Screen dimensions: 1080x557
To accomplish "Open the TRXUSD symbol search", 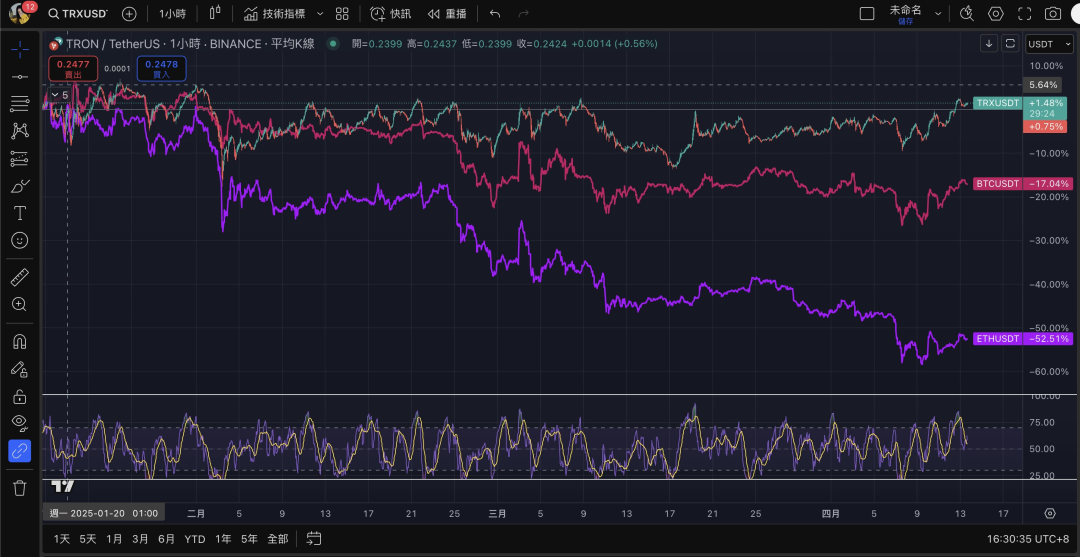I will click(x=78, y=14).
